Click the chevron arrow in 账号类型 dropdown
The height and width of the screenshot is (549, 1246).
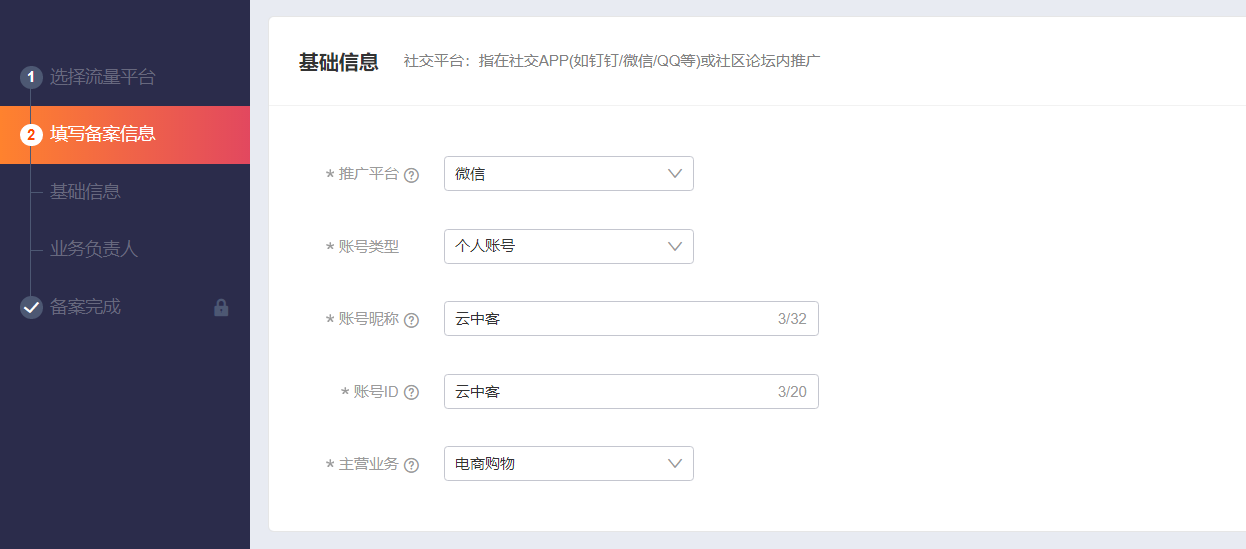point(675,246)
